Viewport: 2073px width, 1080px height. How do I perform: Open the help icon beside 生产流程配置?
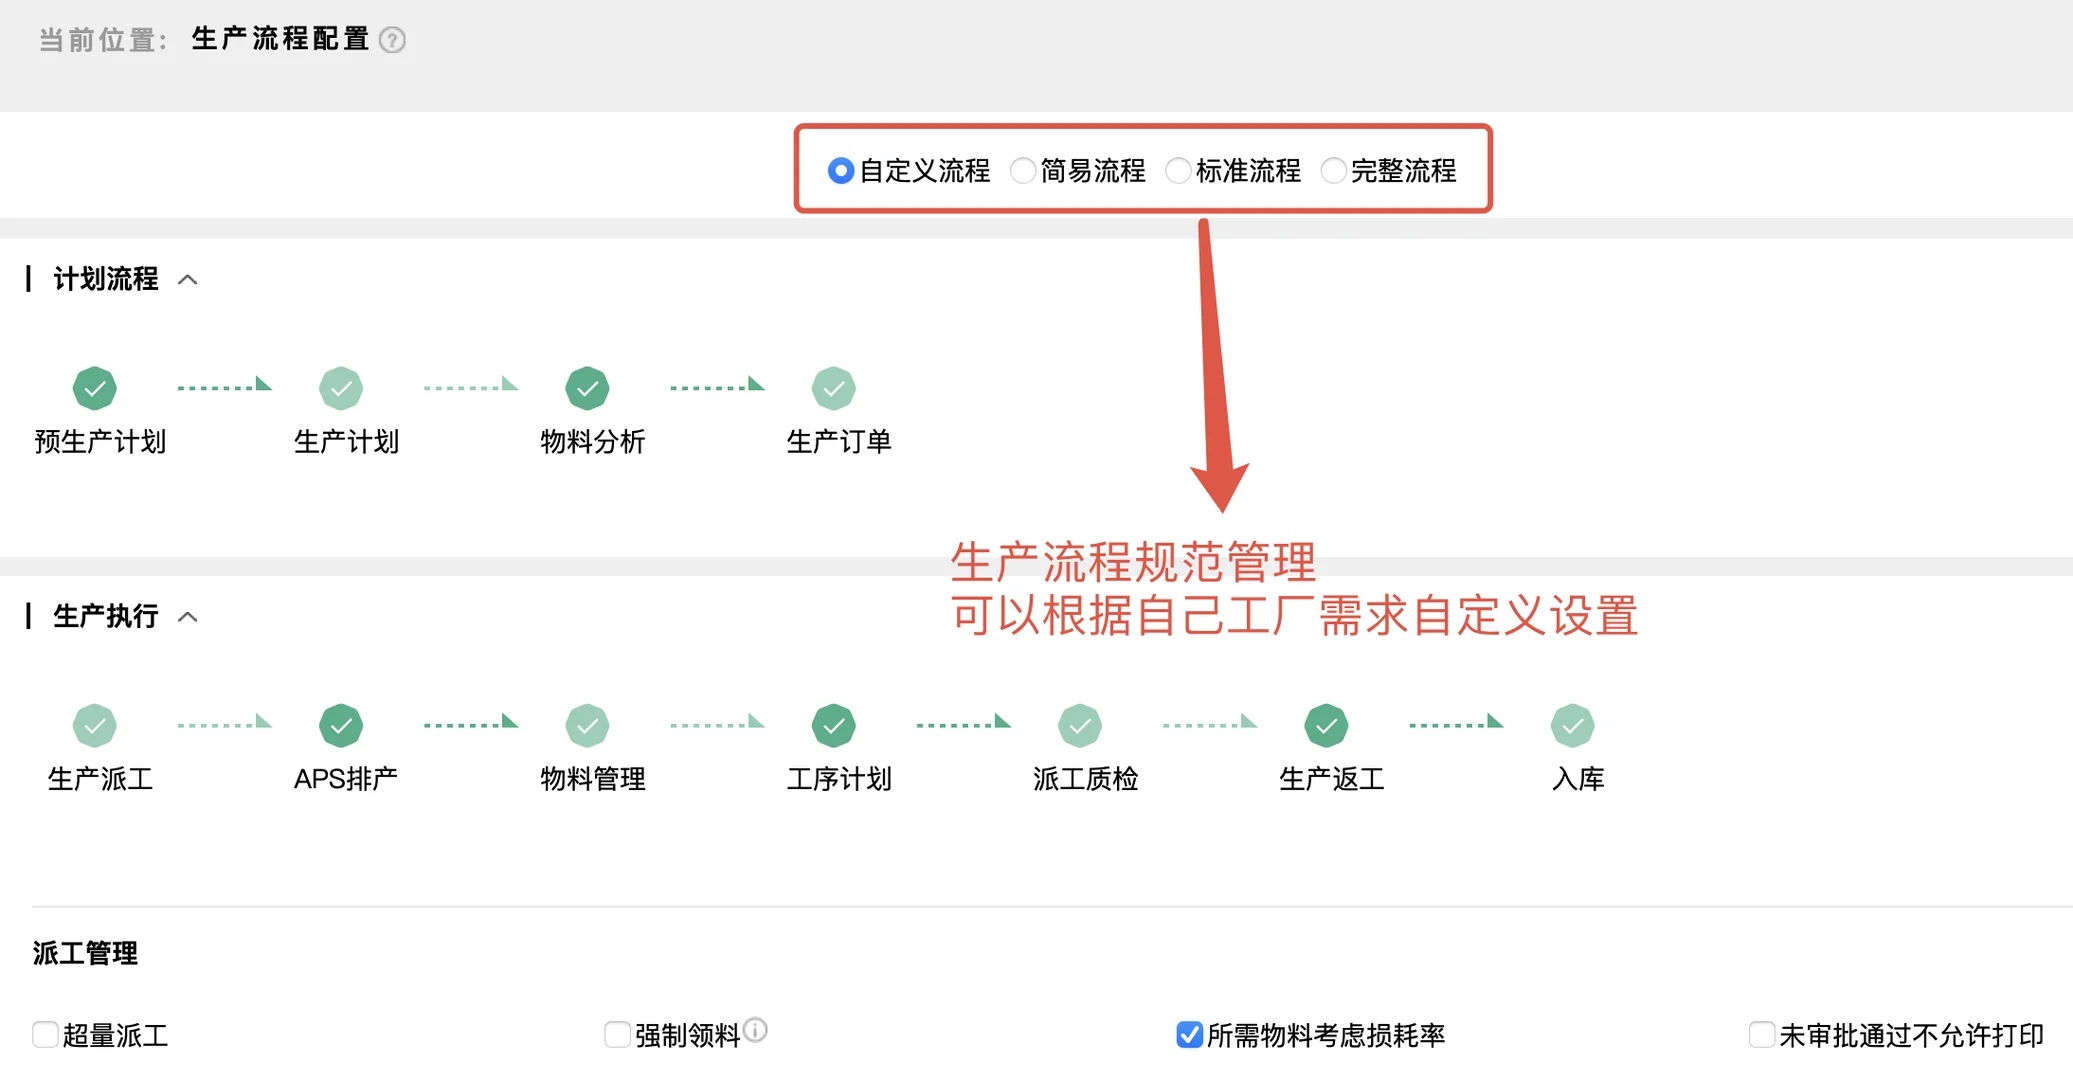(394, 40)
